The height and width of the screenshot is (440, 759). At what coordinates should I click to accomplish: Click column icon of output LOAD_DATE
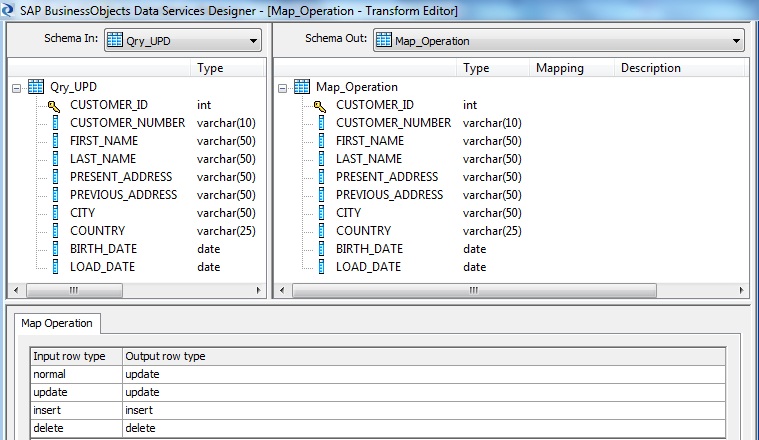pyautogui.click(x=321, y=267)
